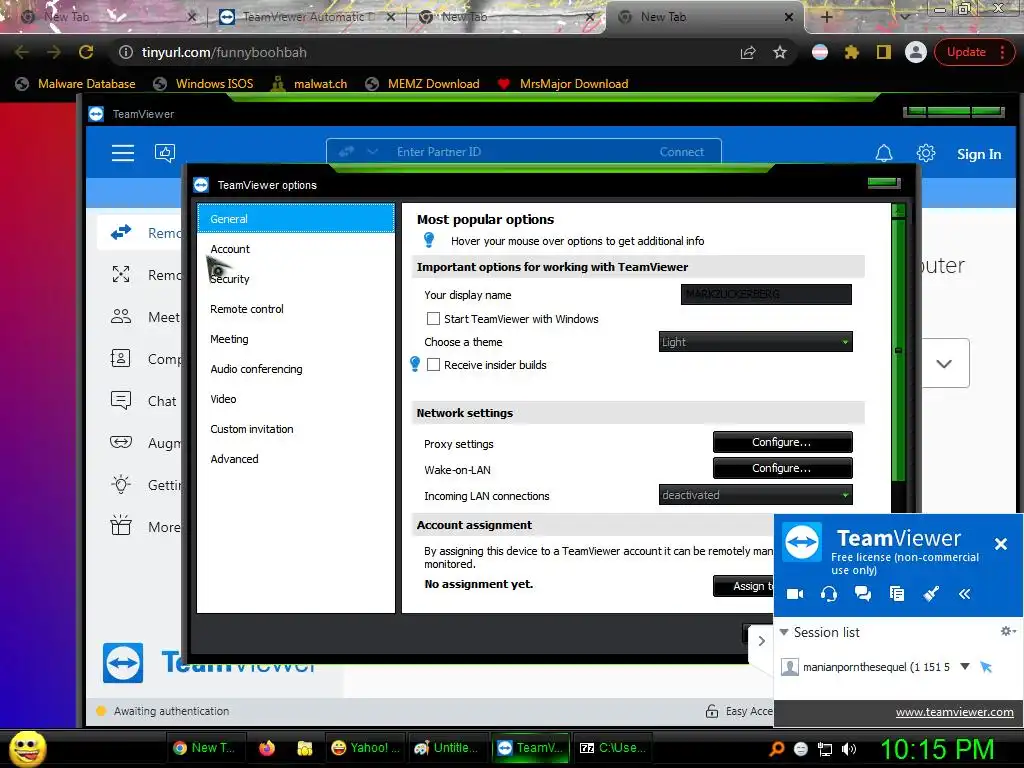Click the video camera icon in session panel
Image resolution: width=1024 pixels, height=768 pixels.
(x=795, y=594)
